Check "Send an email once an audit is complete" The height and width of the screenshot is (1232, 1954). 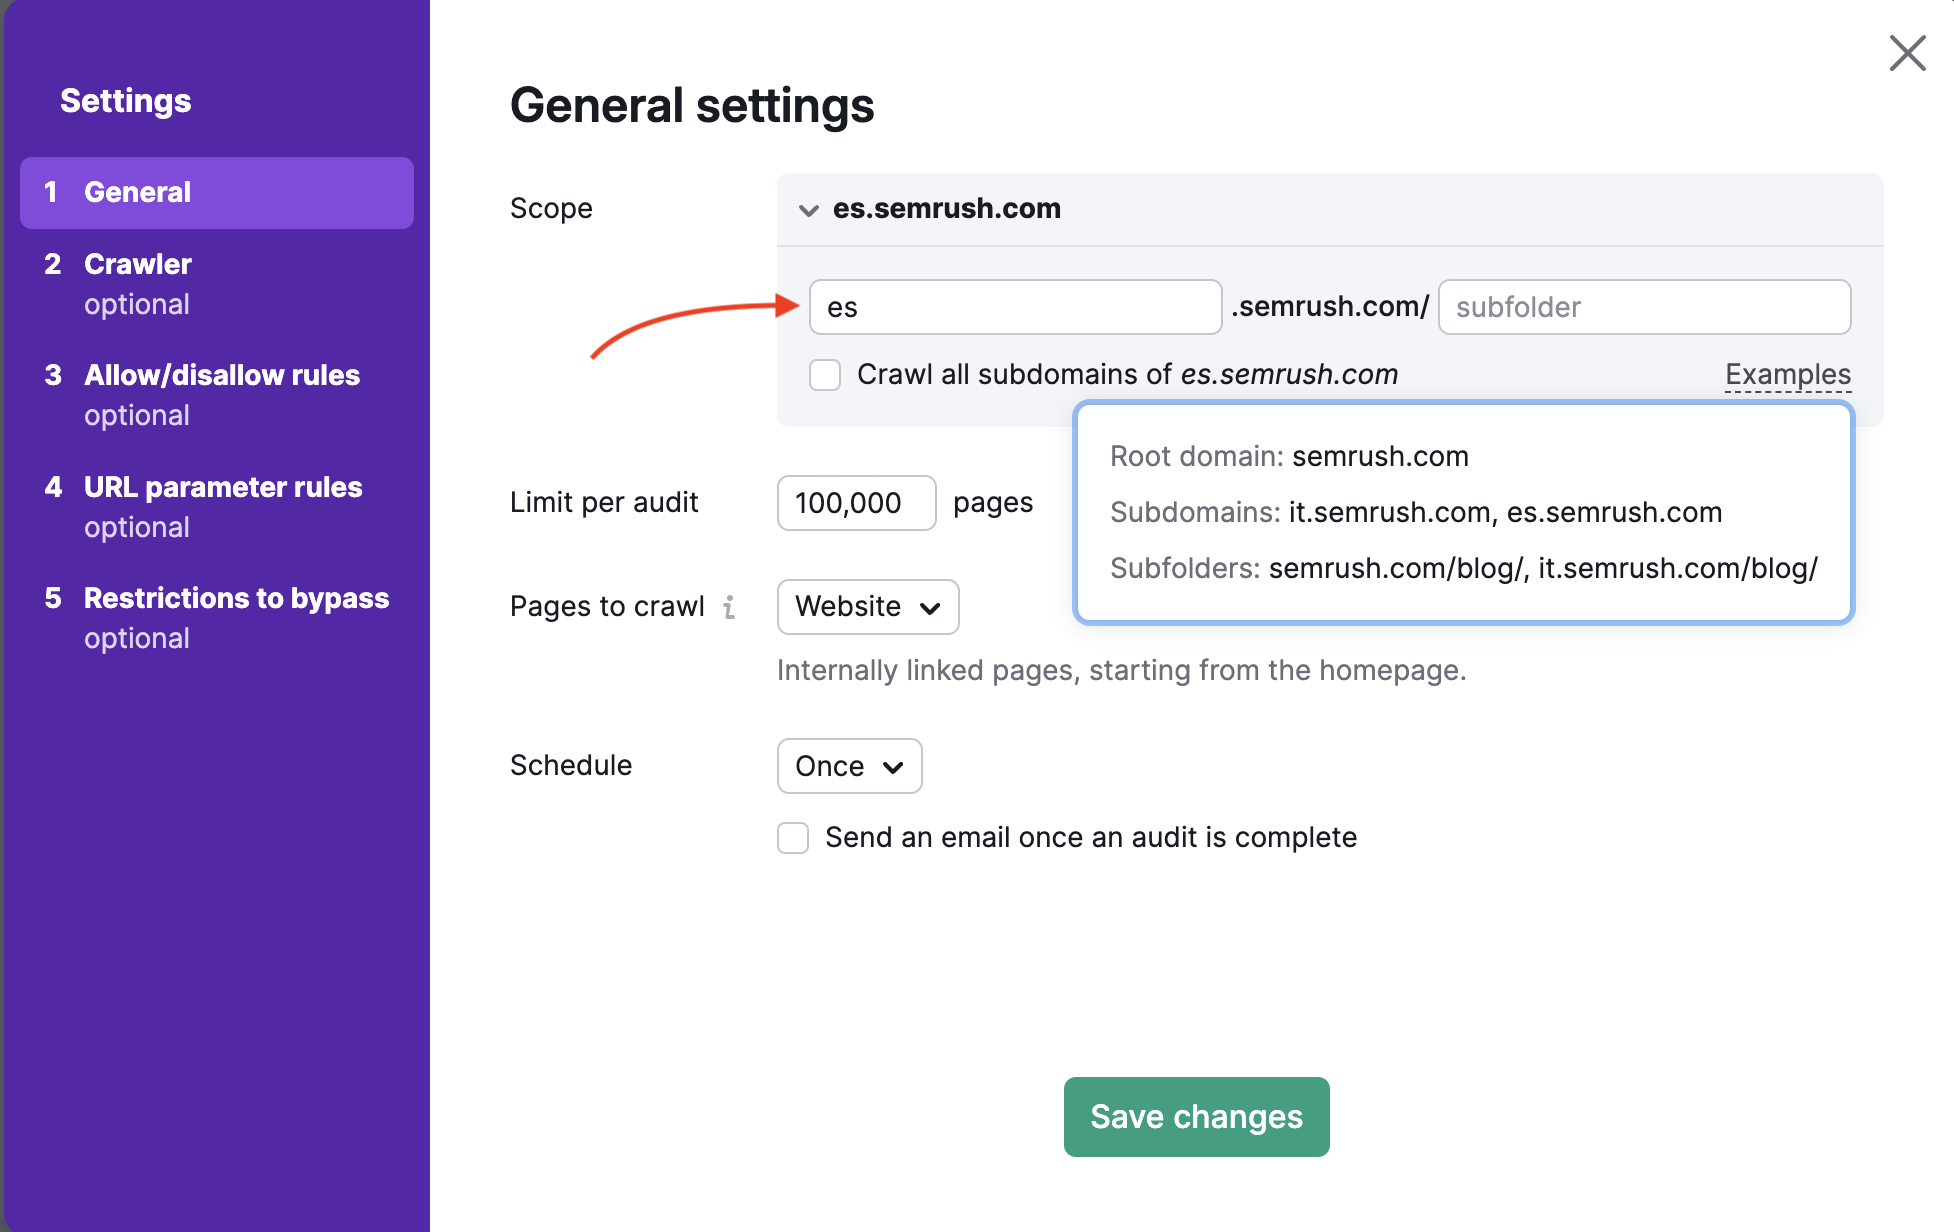[x=792, y=838]
